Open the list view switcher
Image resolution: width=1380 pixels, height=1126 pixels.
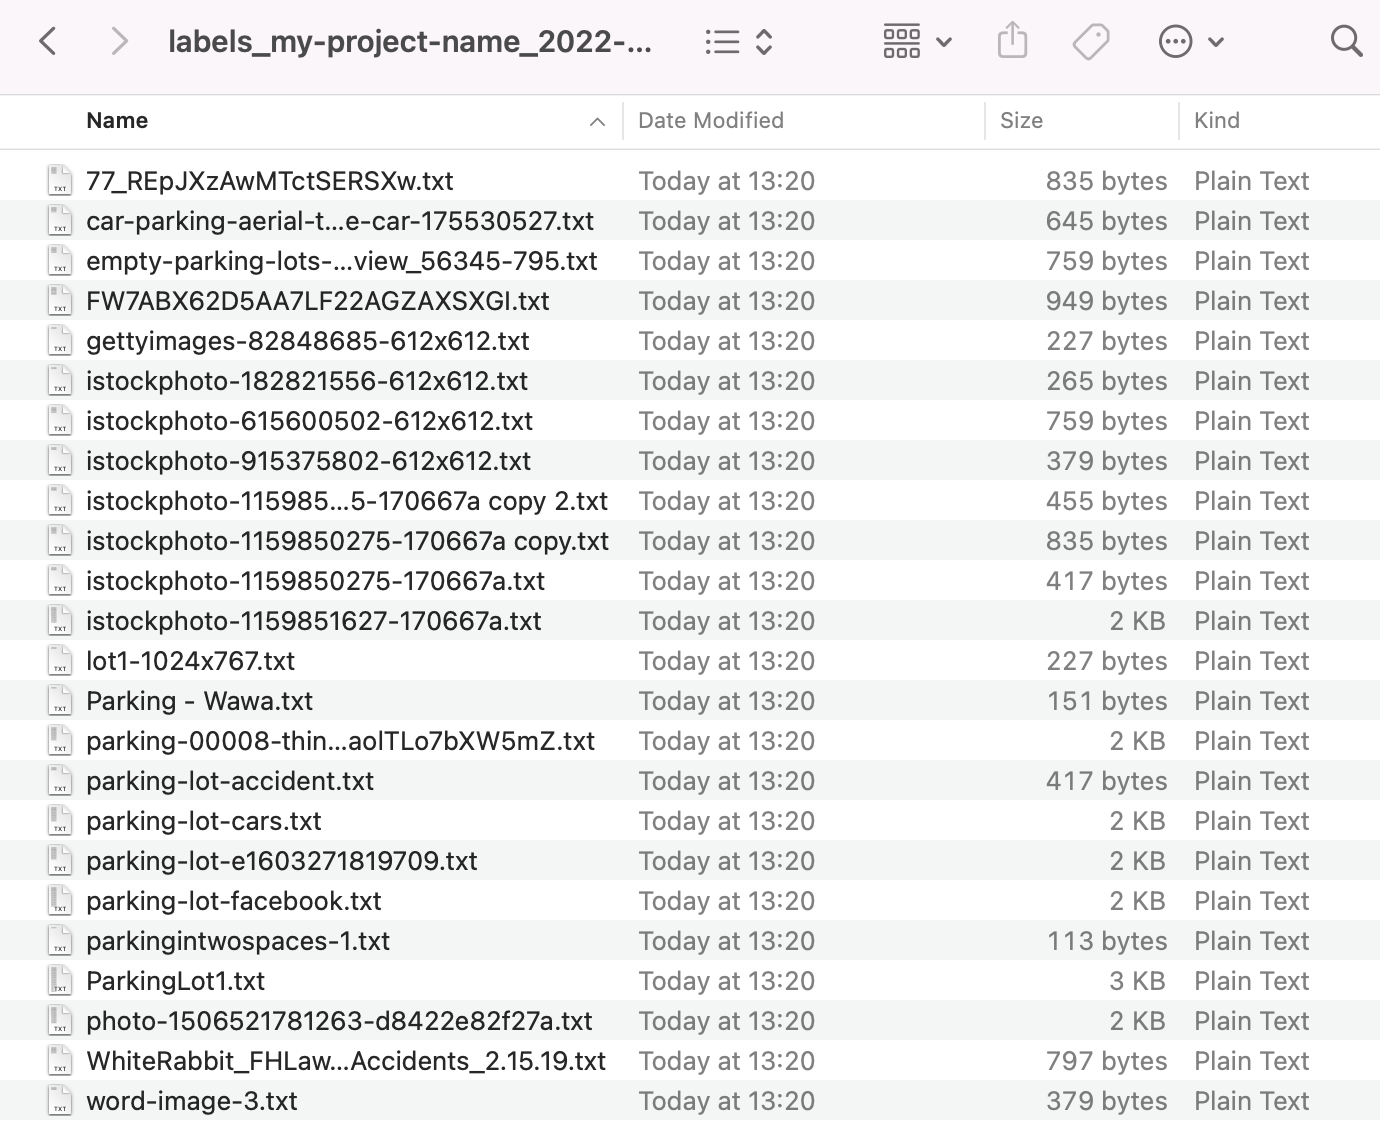[x=739, y=42]
